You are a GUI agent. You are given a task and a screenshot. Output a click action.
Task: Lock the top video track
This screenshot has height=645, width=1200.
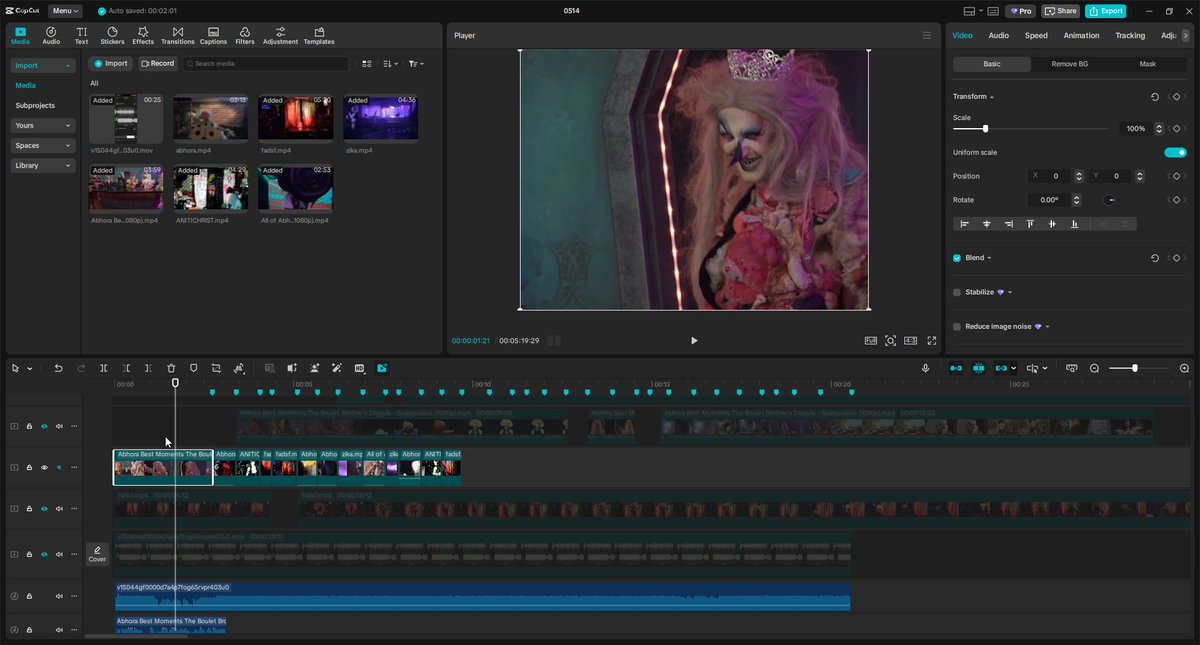(29, 426)
